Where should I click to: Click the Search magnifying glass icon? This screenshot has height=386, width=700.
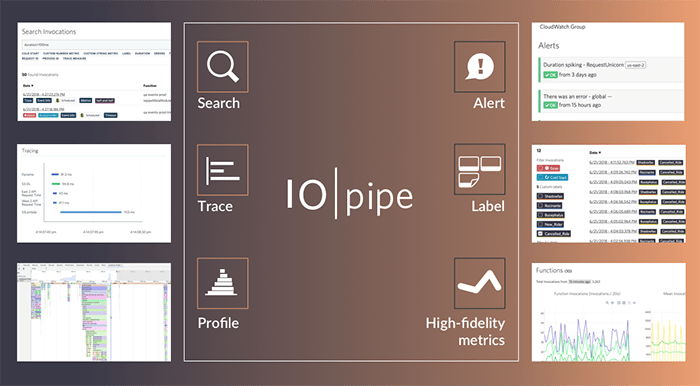click(222, 66)
